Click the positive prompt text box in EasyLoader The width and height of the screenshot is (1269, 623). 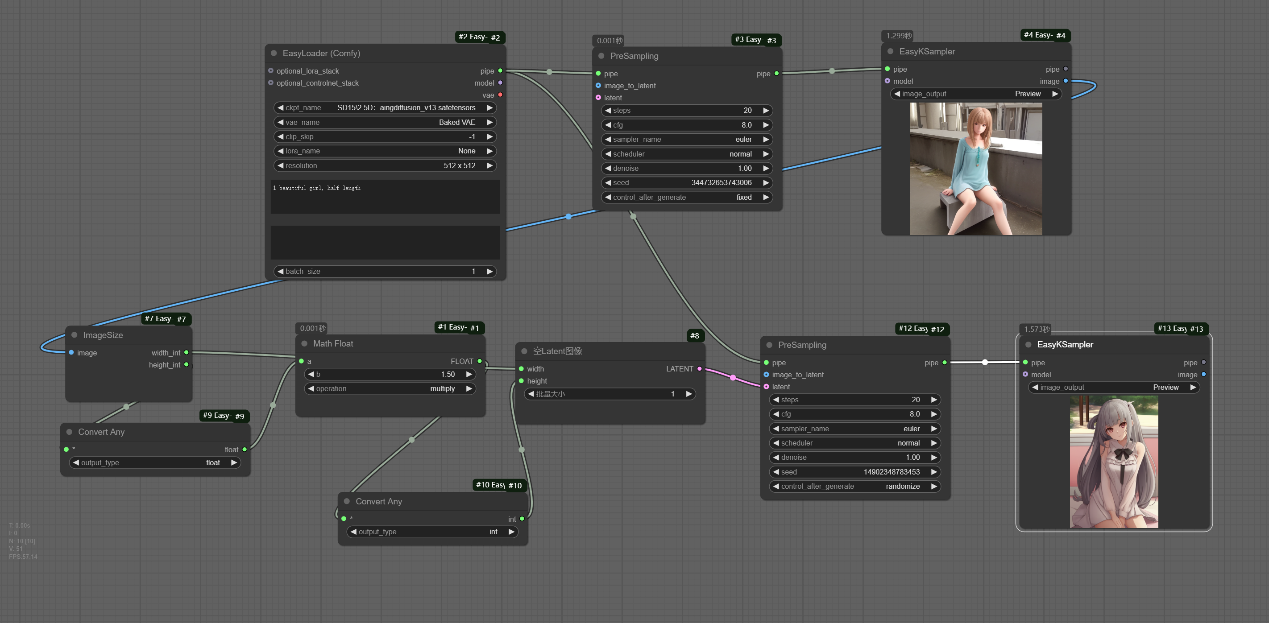click(385, 197)
